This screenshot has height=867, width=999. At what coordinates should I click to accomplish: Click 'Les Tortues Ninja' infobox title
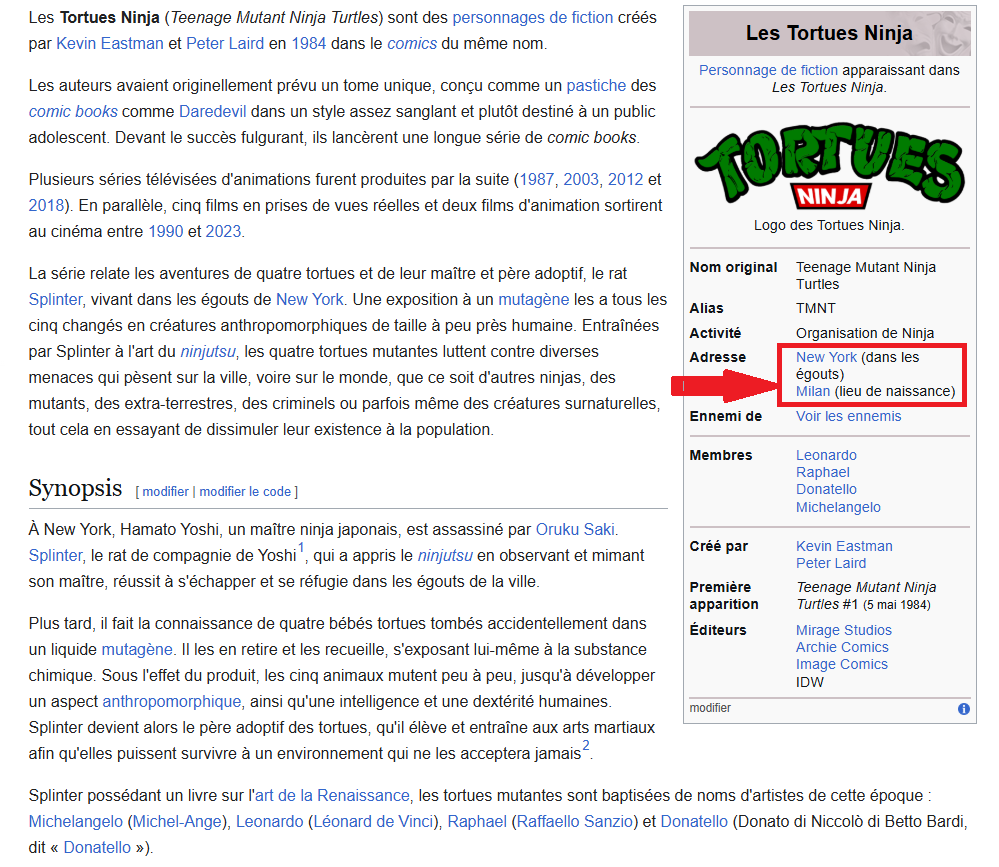click(x=829, y=32)
